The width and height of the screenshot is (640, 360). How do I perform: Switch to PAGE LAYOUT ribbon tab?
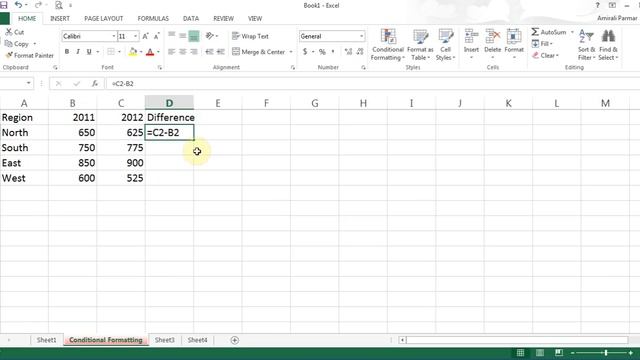point(104,18)
